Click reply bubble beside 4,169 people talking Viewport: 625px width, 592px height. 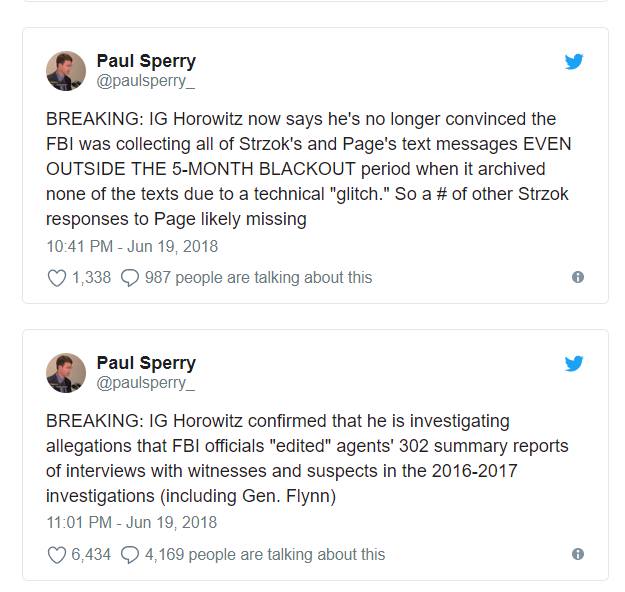click(x=129, y=554)
